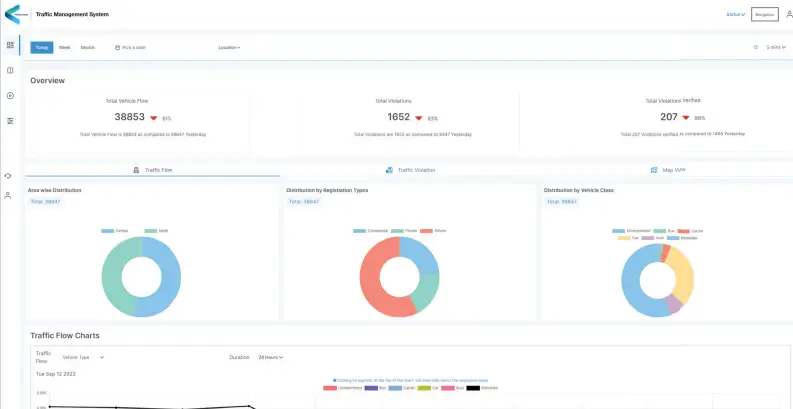Open the play-circle sidebar icon
Image resolution: width=793 pixels, height=409 pixels.
pos(9,95)
